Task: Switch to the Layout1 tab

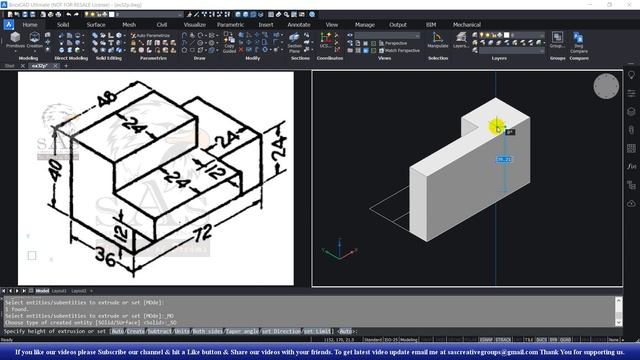Action: 59,291
